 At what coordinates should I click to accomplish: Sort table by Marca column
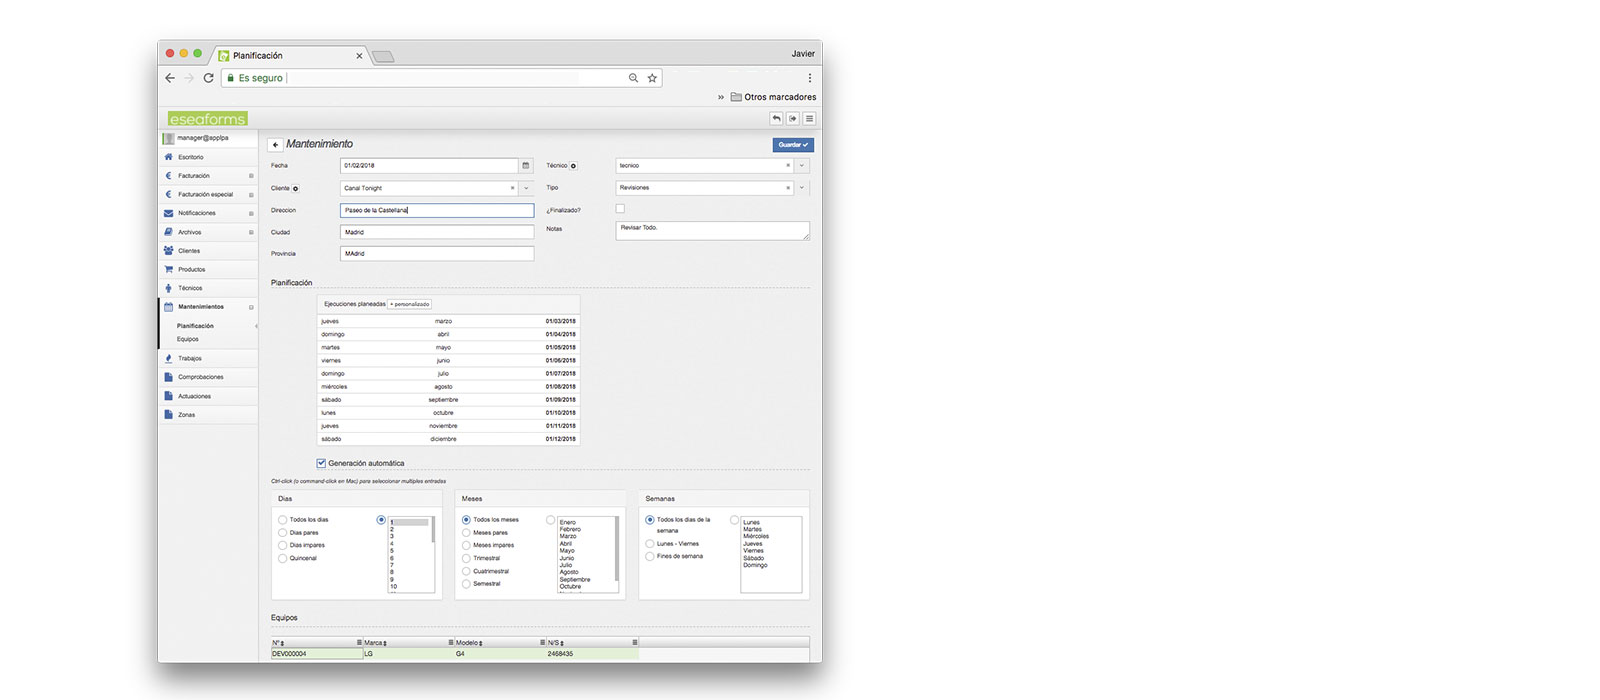[375, 643]
